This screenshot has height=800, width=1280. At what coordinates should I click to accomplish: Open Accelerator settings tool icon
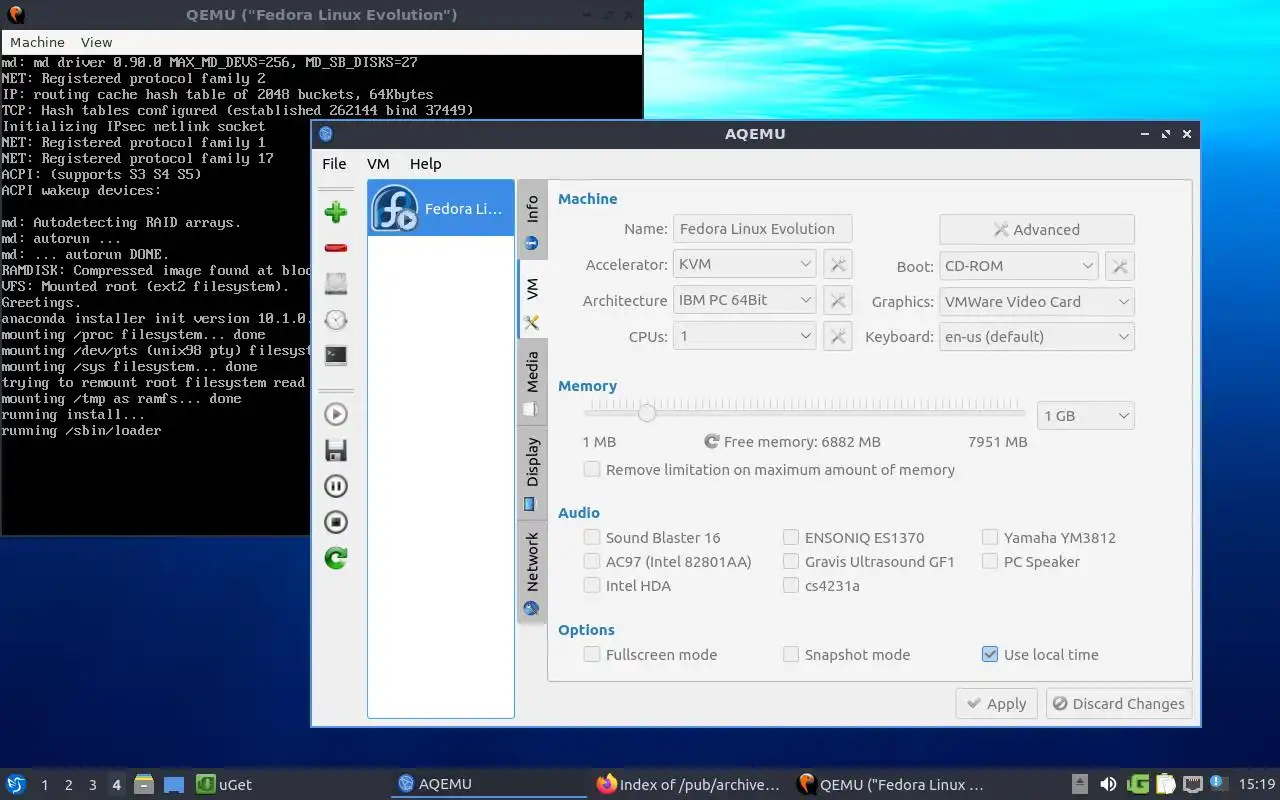[x=838, y=265]
